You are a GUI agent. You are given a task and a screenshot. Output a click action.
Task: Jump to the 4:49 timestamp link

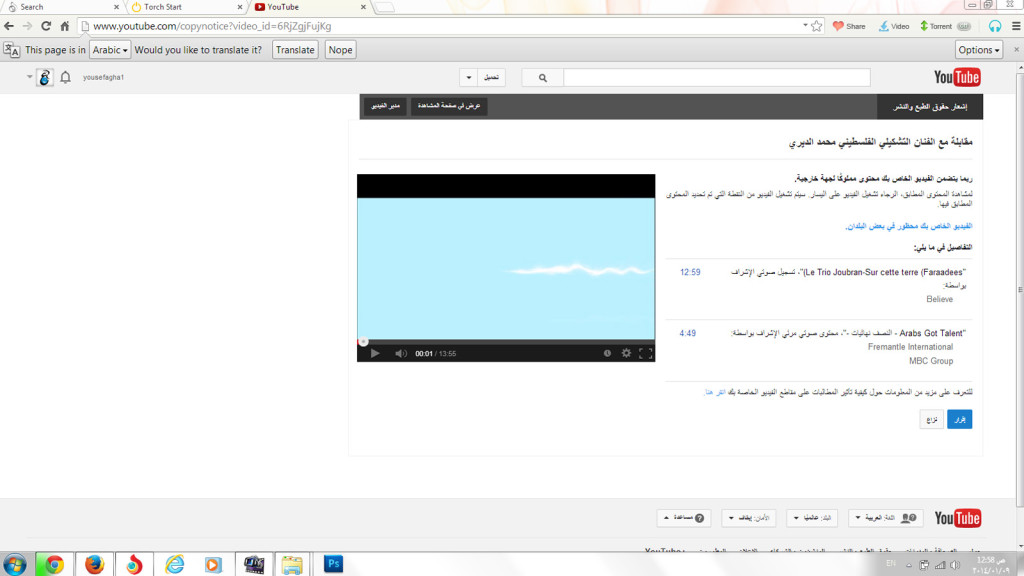687,333
